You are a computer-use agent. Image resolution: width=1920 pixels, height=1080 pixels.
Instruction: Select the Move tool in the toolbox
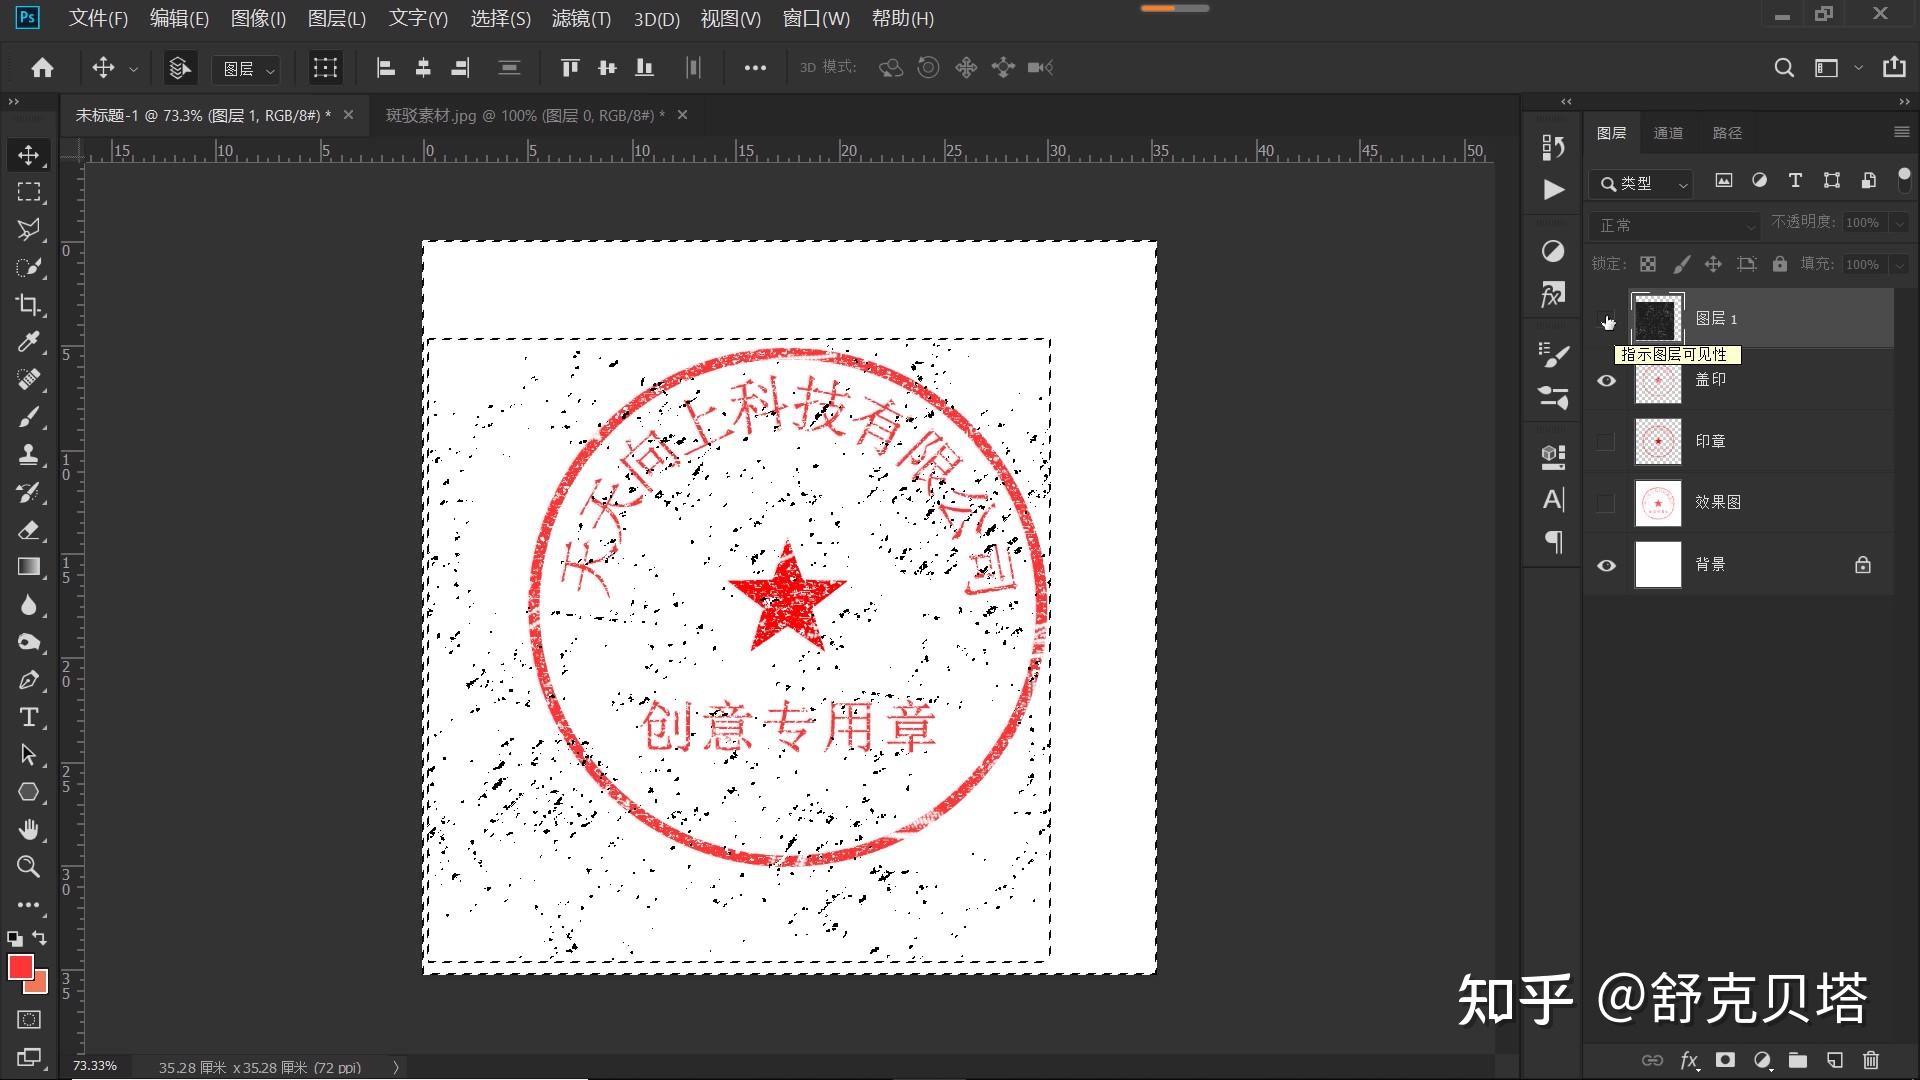pyautogui.click(x=28, y=155)
